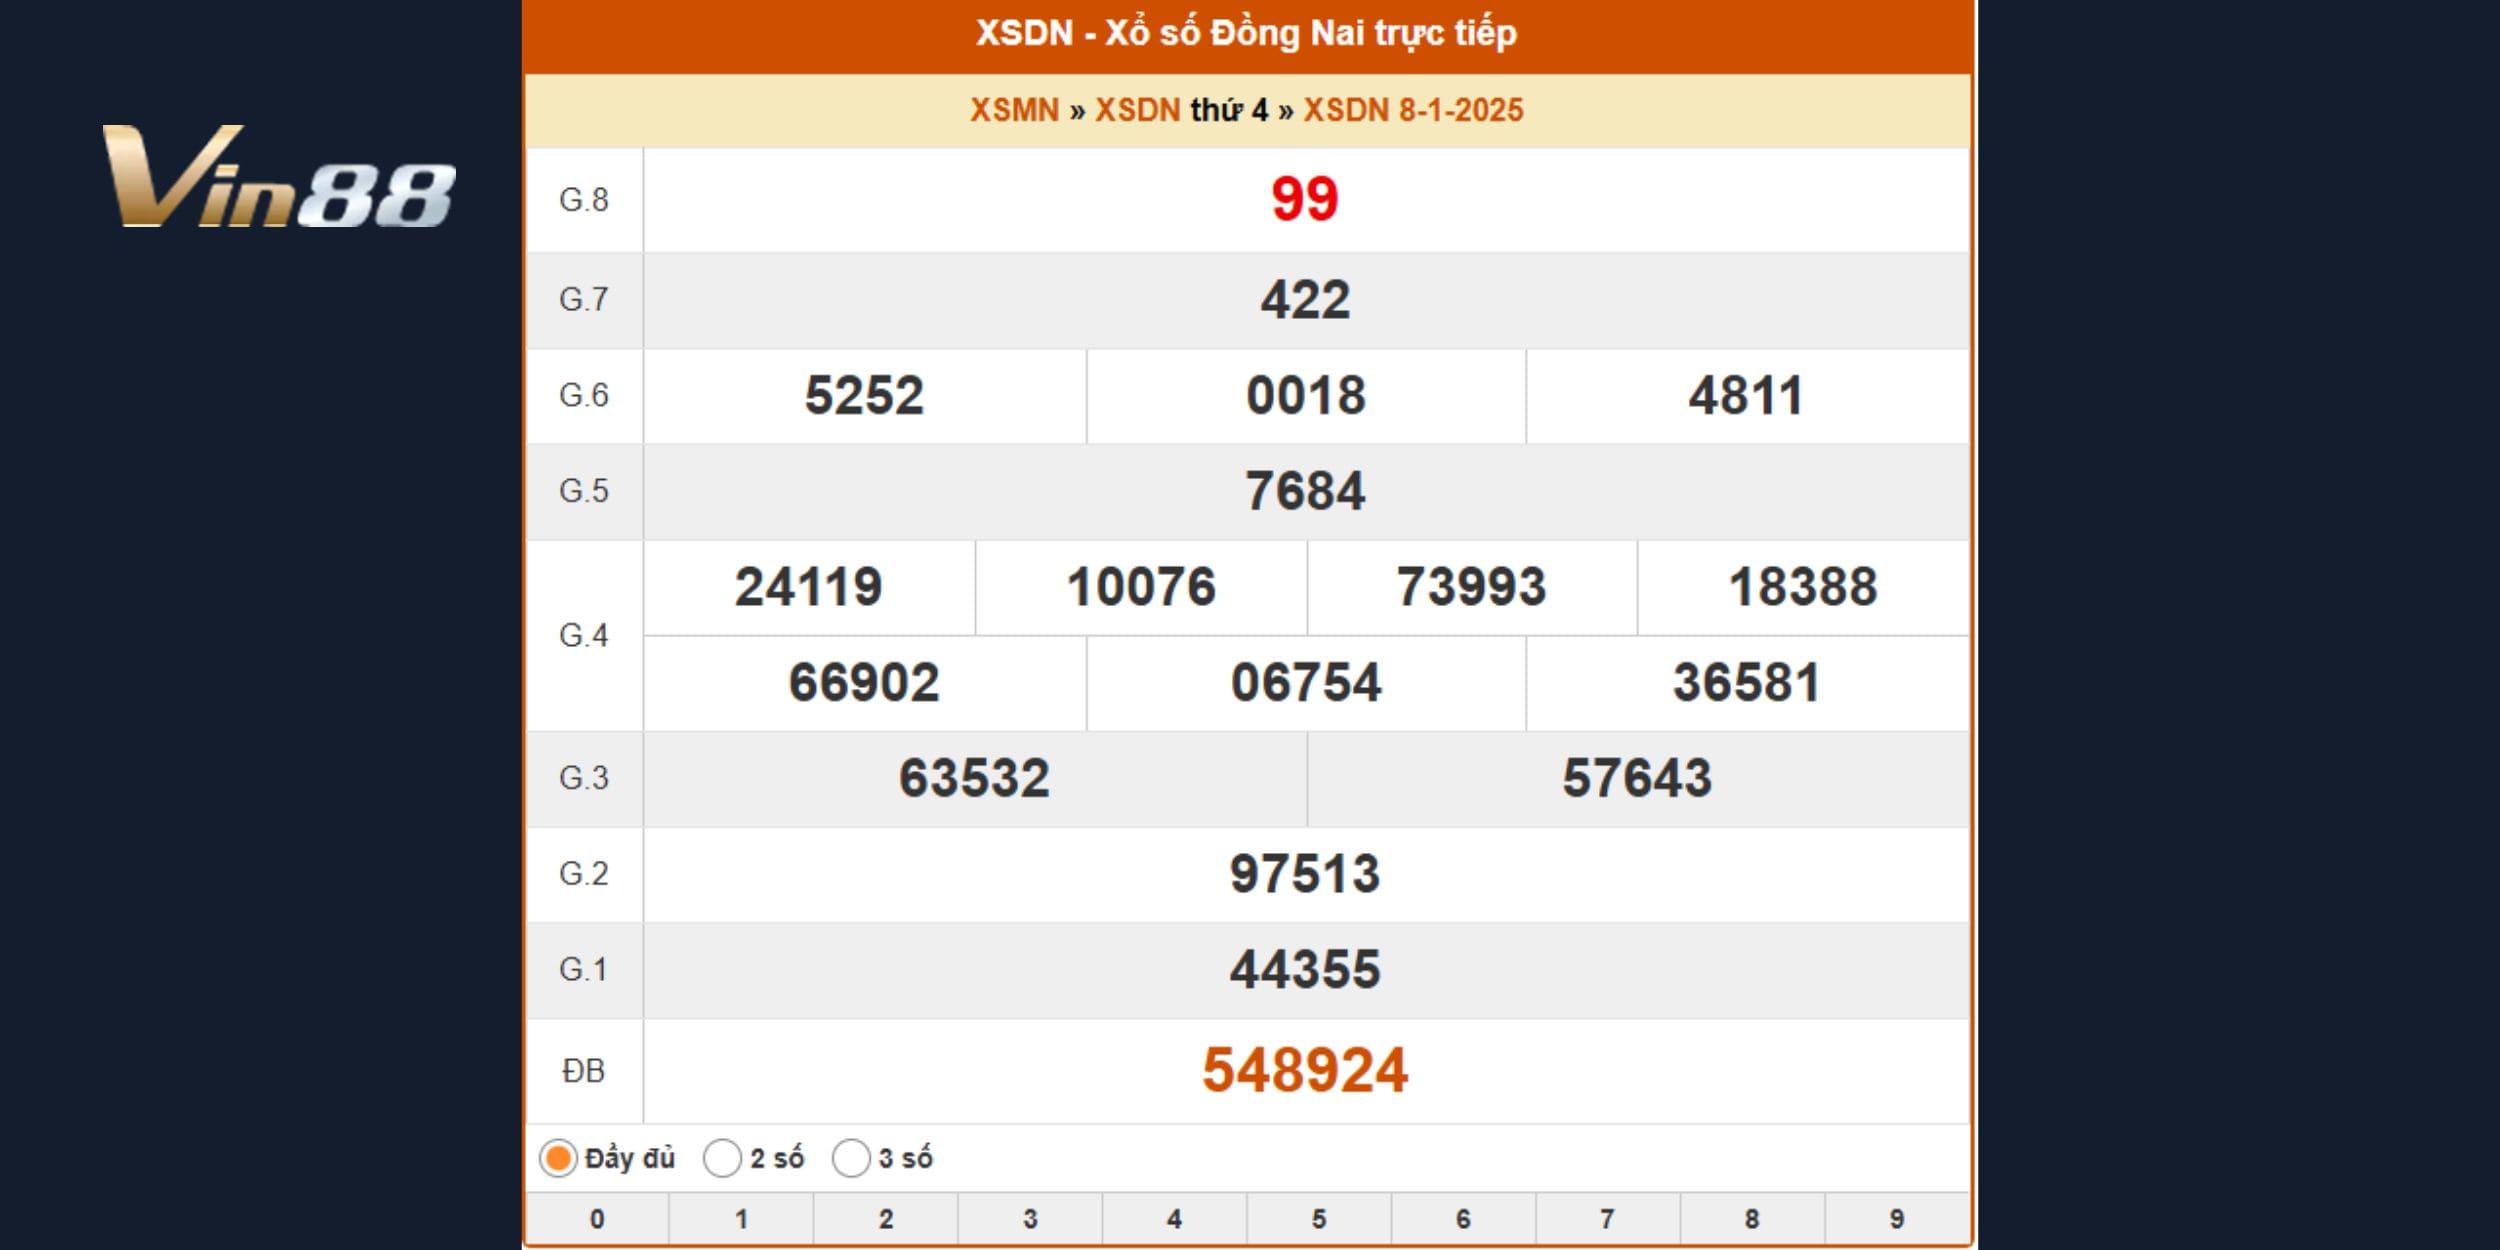Image resolution: width=2500 pixels, height=1250 pixels.
Task: Select the 3 số radio button
Action: tap(851, 1158)
